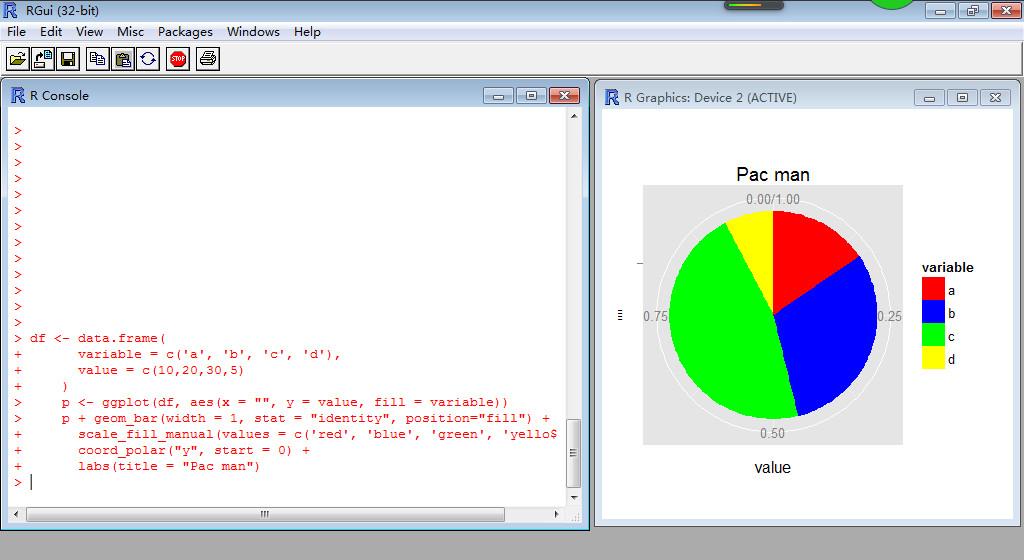Open the Help menu
1024x560 pixels.
coord(307,31)
